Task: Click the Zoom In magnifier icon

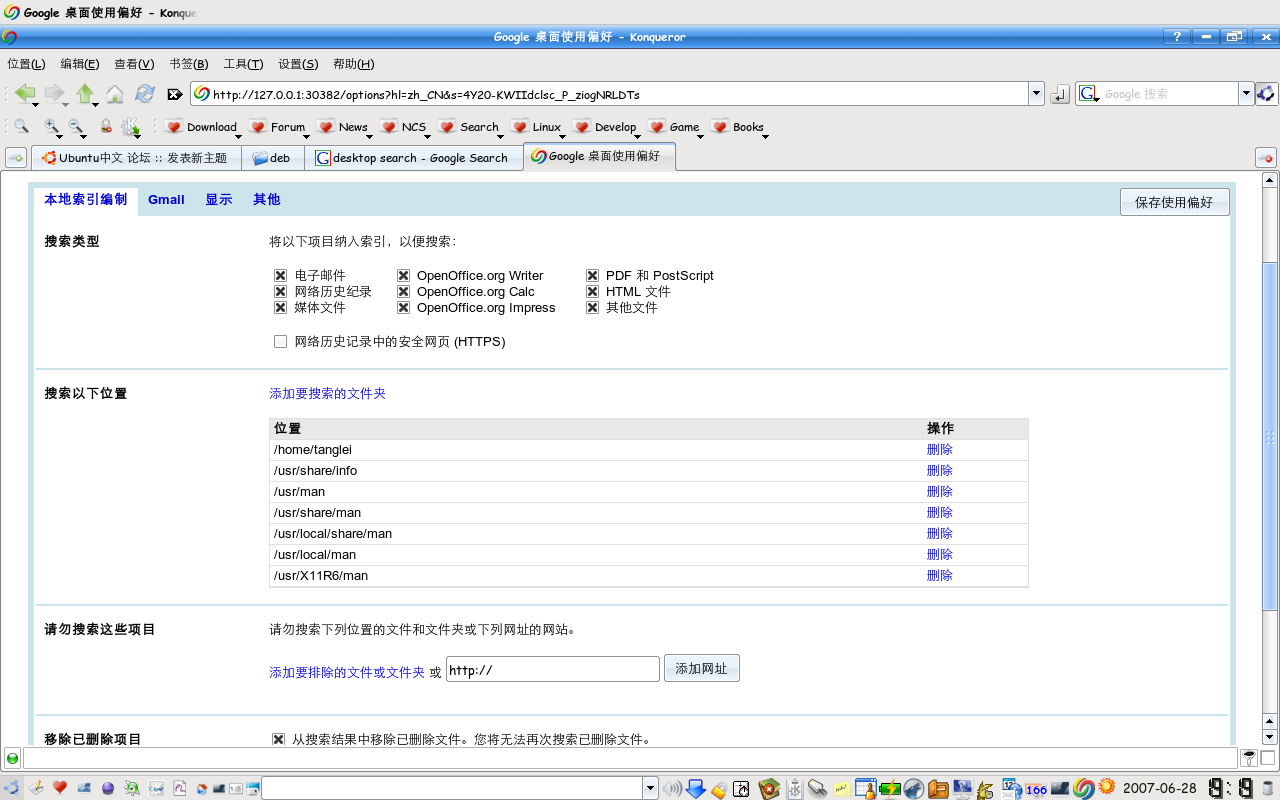Action: point(51,127)
